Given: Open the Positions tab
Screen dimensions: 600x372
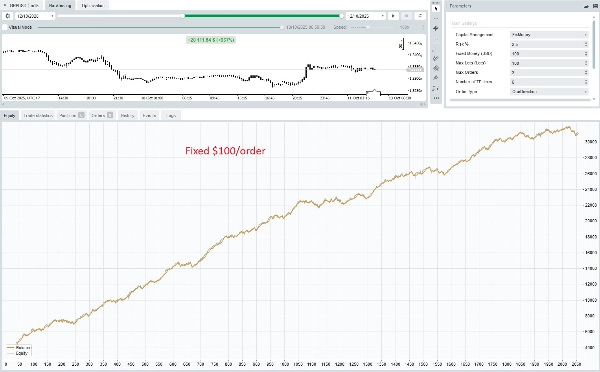Looking at the screenshot, I should tap(72, 115).
